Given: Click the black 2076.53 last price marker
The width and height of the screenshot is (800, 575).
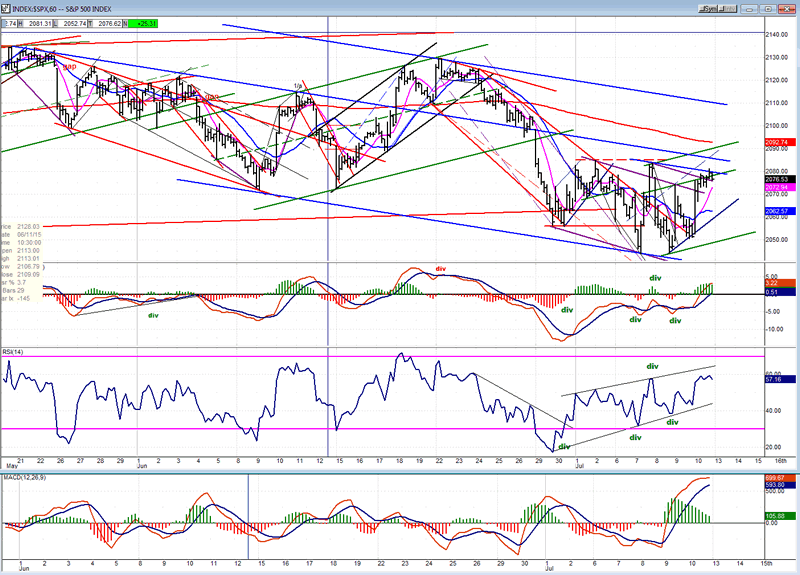Looking at the screenshot, I should [779, 178].
